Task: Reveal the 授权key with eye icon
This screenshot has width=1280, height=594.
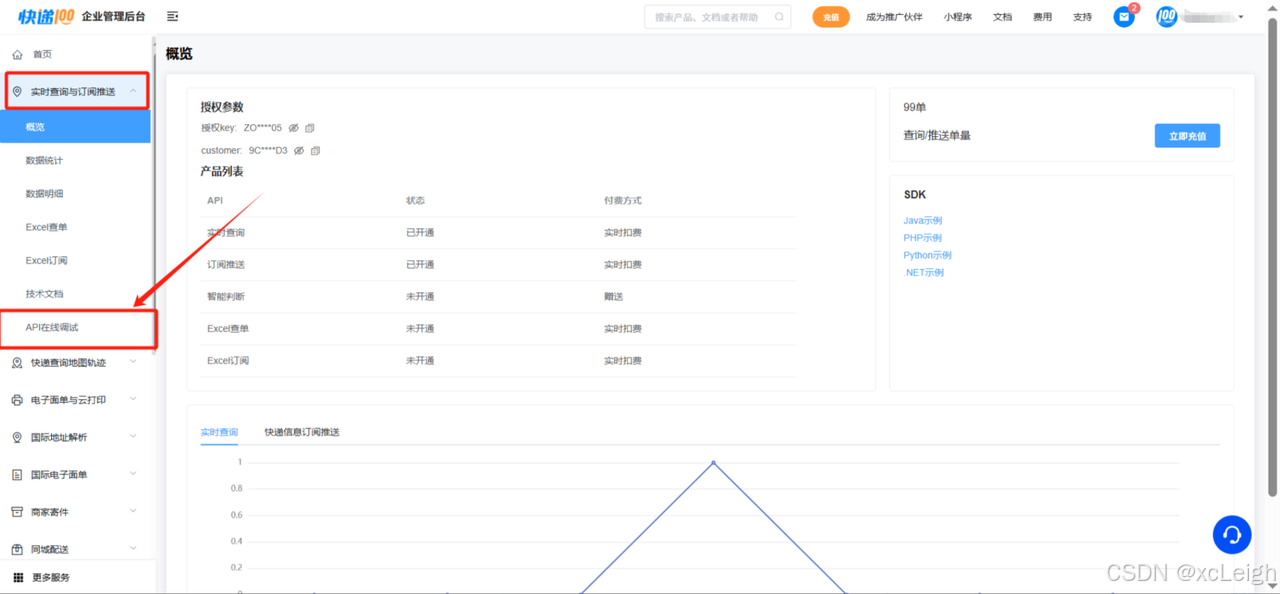Action: pyautogui.click(x=294, y=128)
